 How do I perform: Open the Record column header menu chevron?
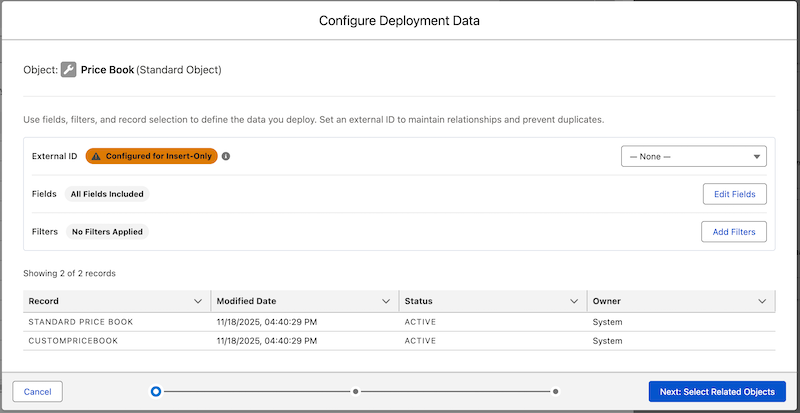(x=198, y=301)
